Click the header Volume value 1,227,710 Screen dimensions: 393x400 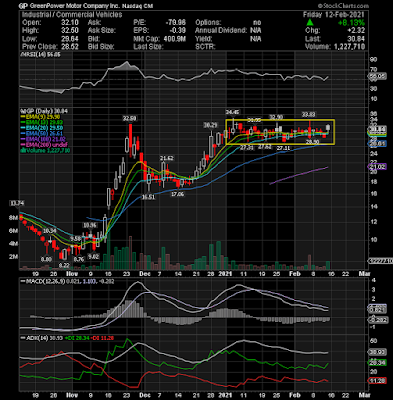tap(349, 47)
